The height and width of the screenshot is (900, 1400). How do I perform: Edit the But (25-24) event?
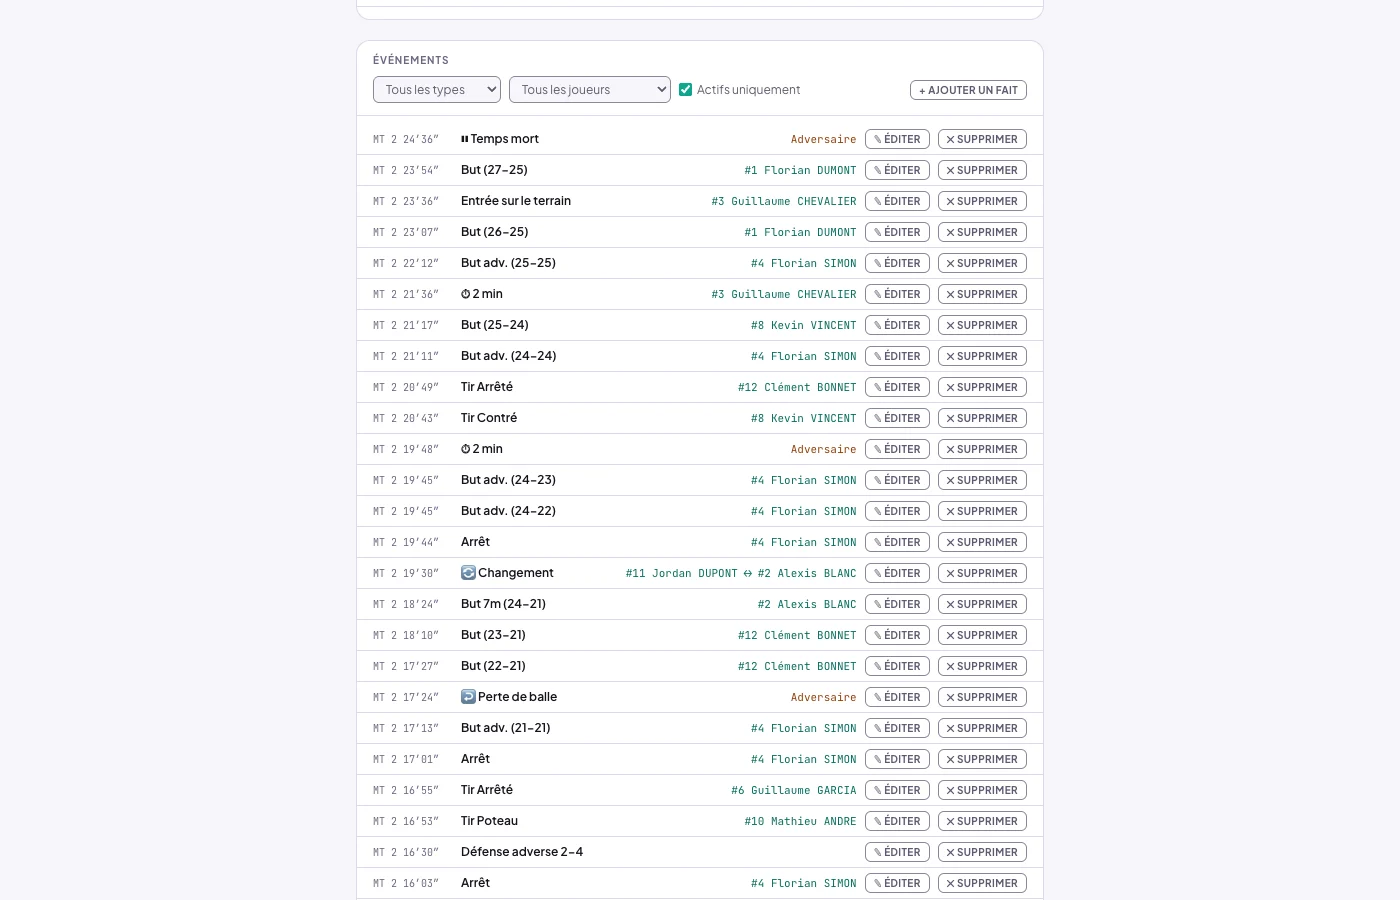click(x=898, y=325)
